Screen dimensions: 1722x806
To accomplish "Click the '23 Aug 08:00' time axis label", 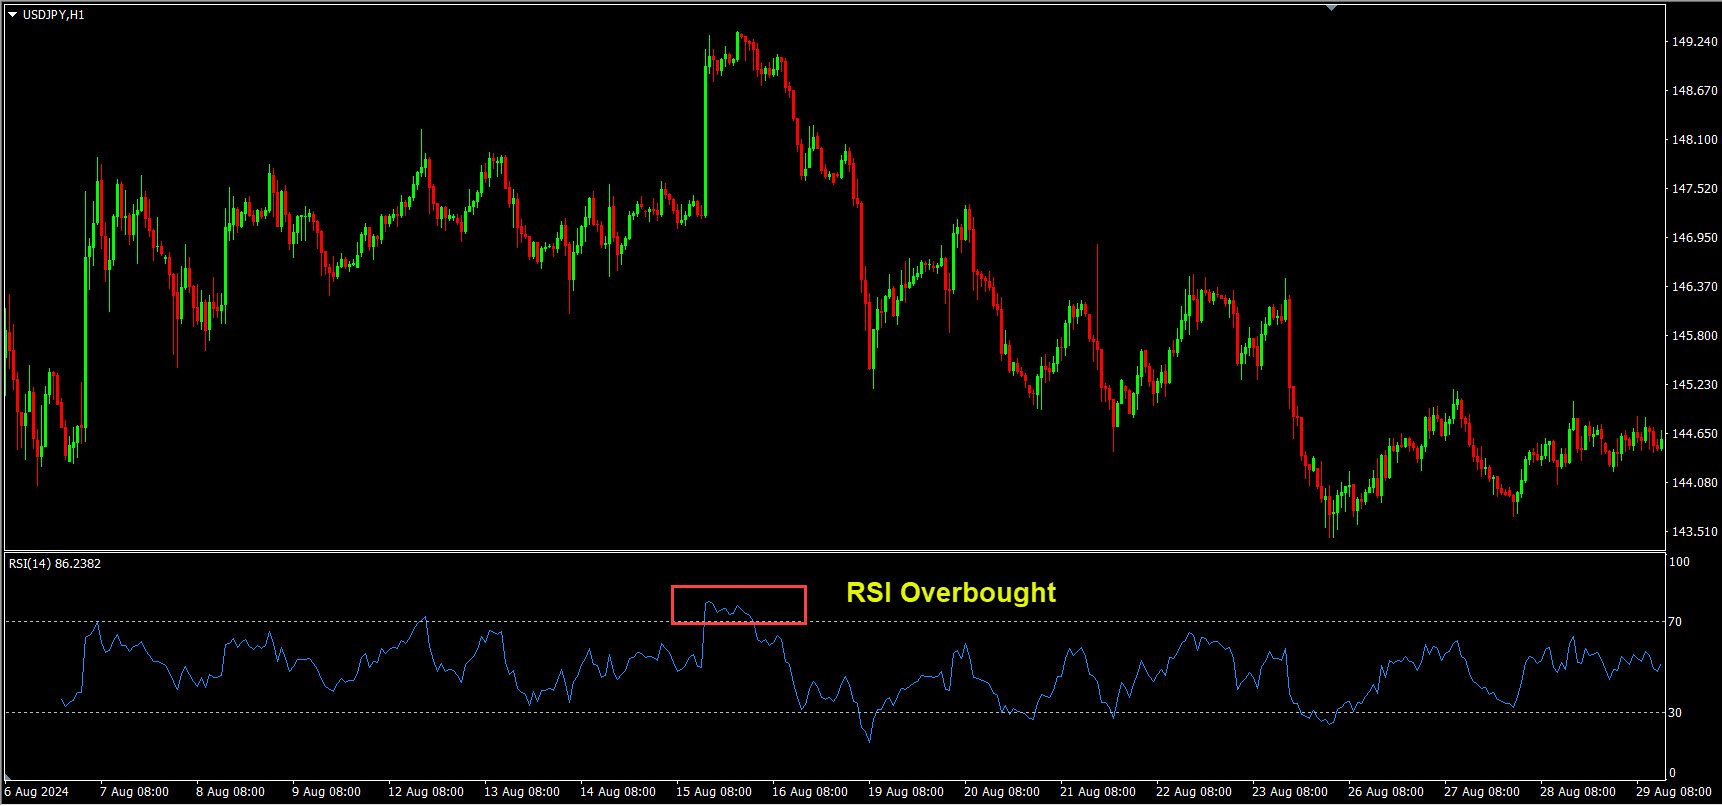I will [1289, 792].
